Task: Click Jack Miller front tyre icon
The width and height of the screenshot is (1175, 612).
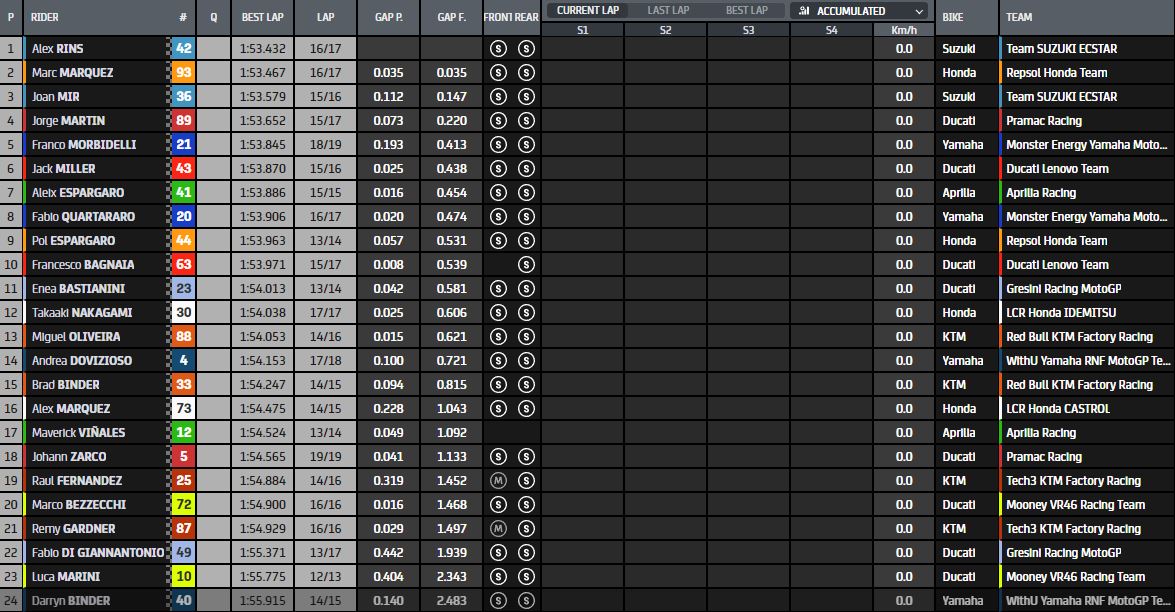Action: point(498,169)
